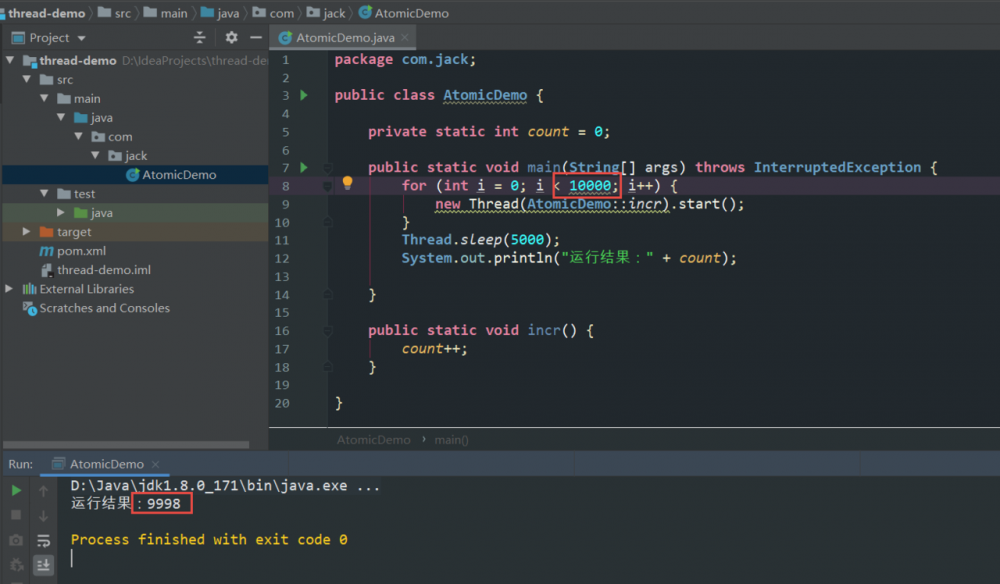Viewport: 1000px width, 584px height.
Task: Open Project panel settings gear
Action: tap(231, 37)
